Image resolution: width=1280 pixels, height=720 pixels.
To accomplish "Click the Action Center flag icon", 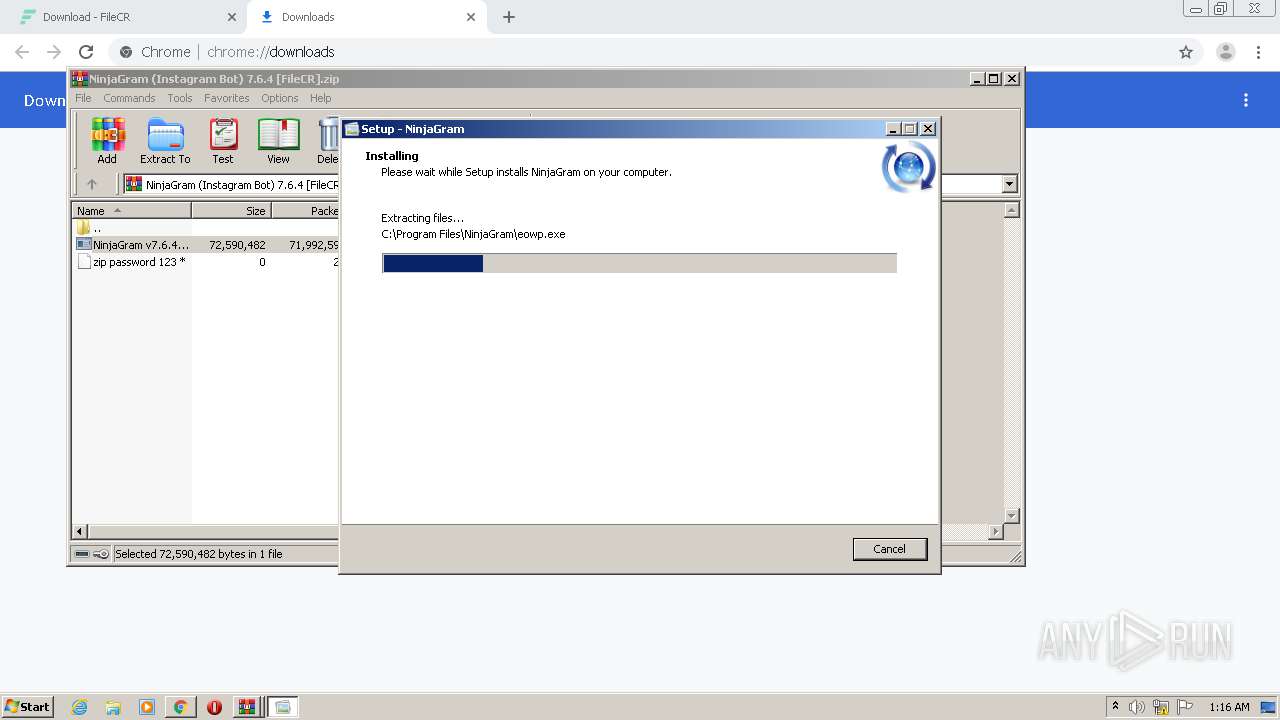I will [1185, 707].
